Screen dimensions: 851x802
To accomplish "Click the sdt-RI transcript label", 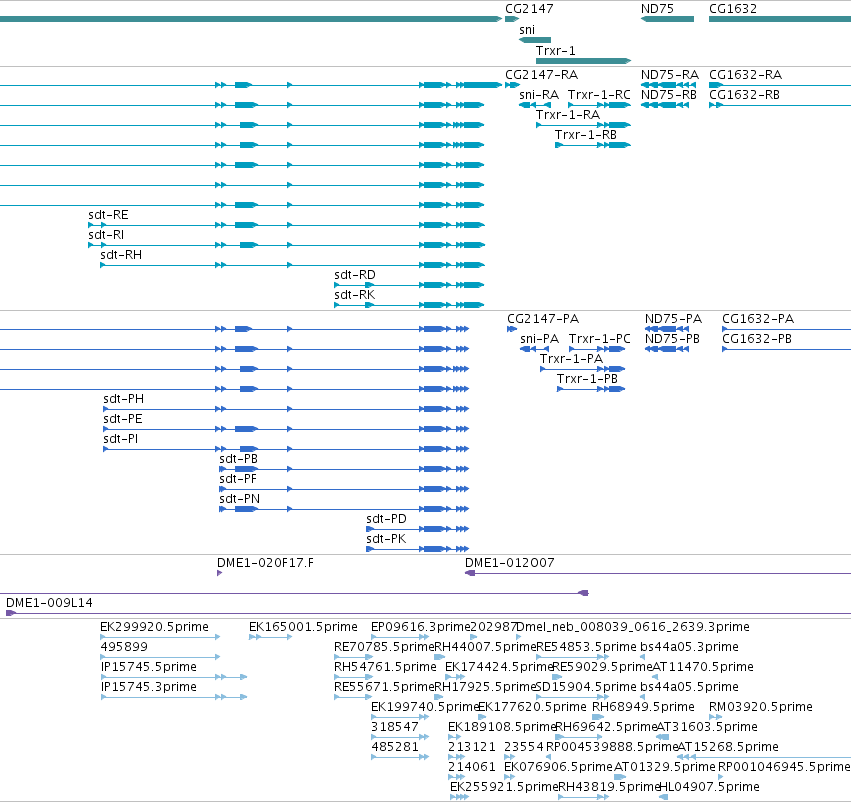I will (x=106, y=235).
